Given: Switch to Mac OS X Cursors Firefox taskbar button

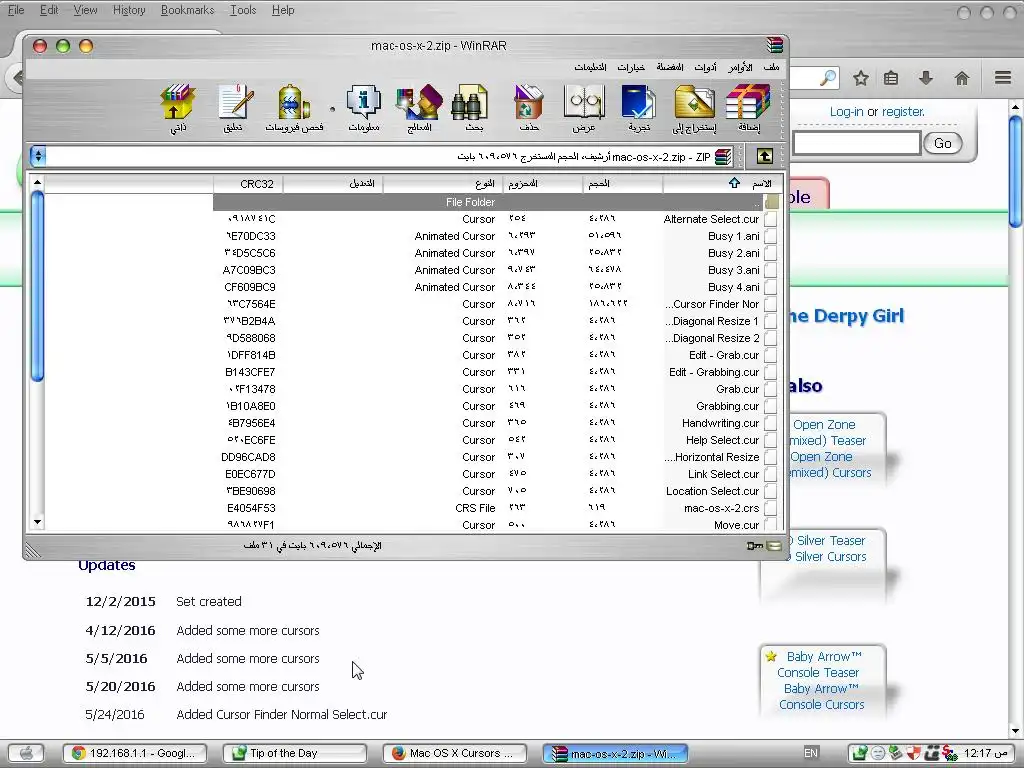Looking at the screenshot, I should [455, 753].
